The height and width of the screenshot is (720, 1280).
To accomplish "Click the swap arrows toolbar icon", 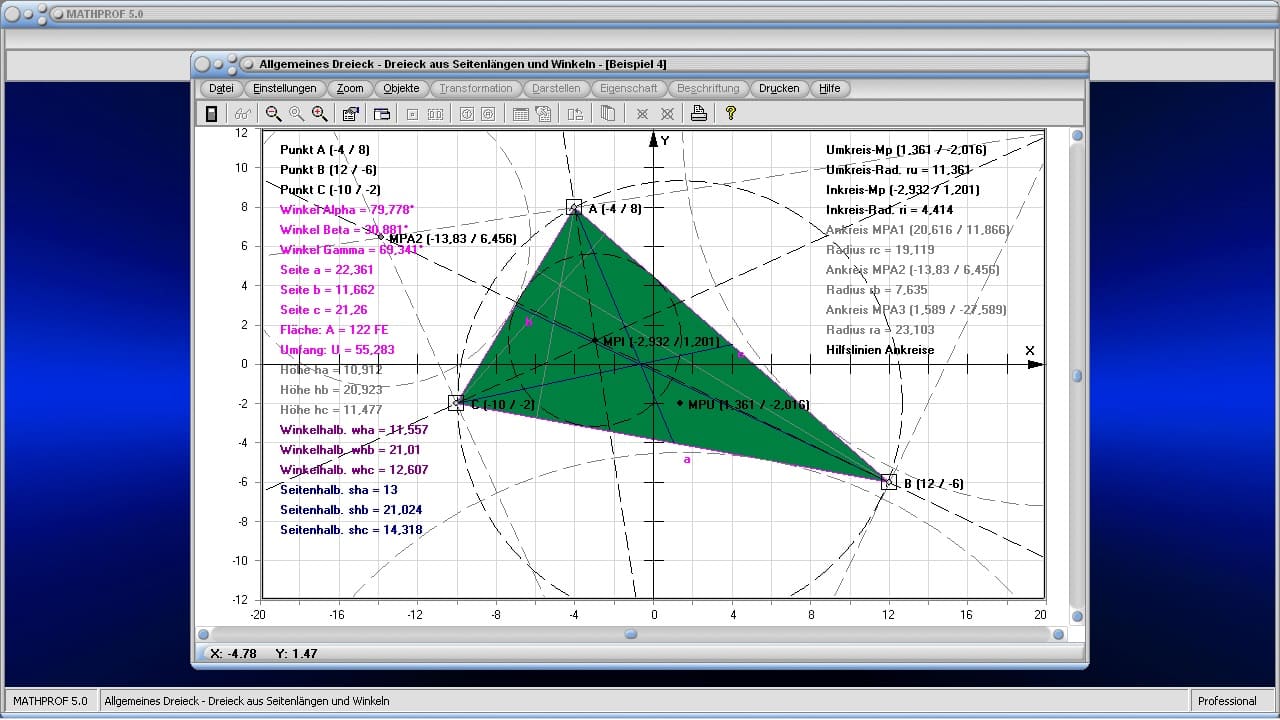I will [575, 114].
